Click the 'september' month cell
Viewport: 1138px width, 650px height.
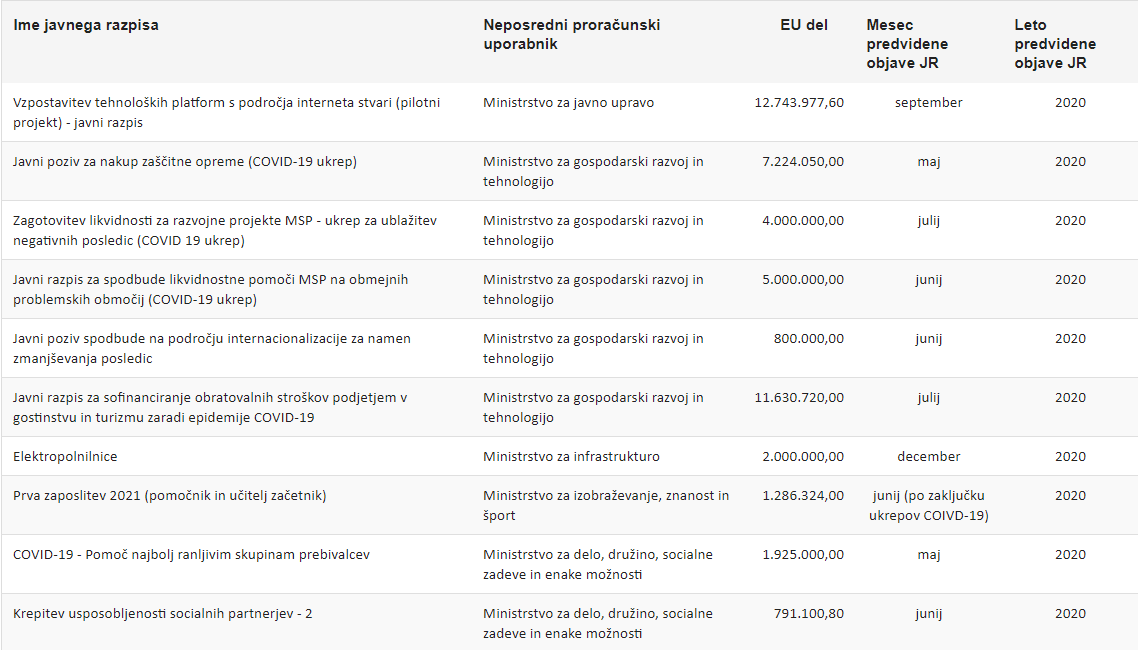(x=929, y=102)
